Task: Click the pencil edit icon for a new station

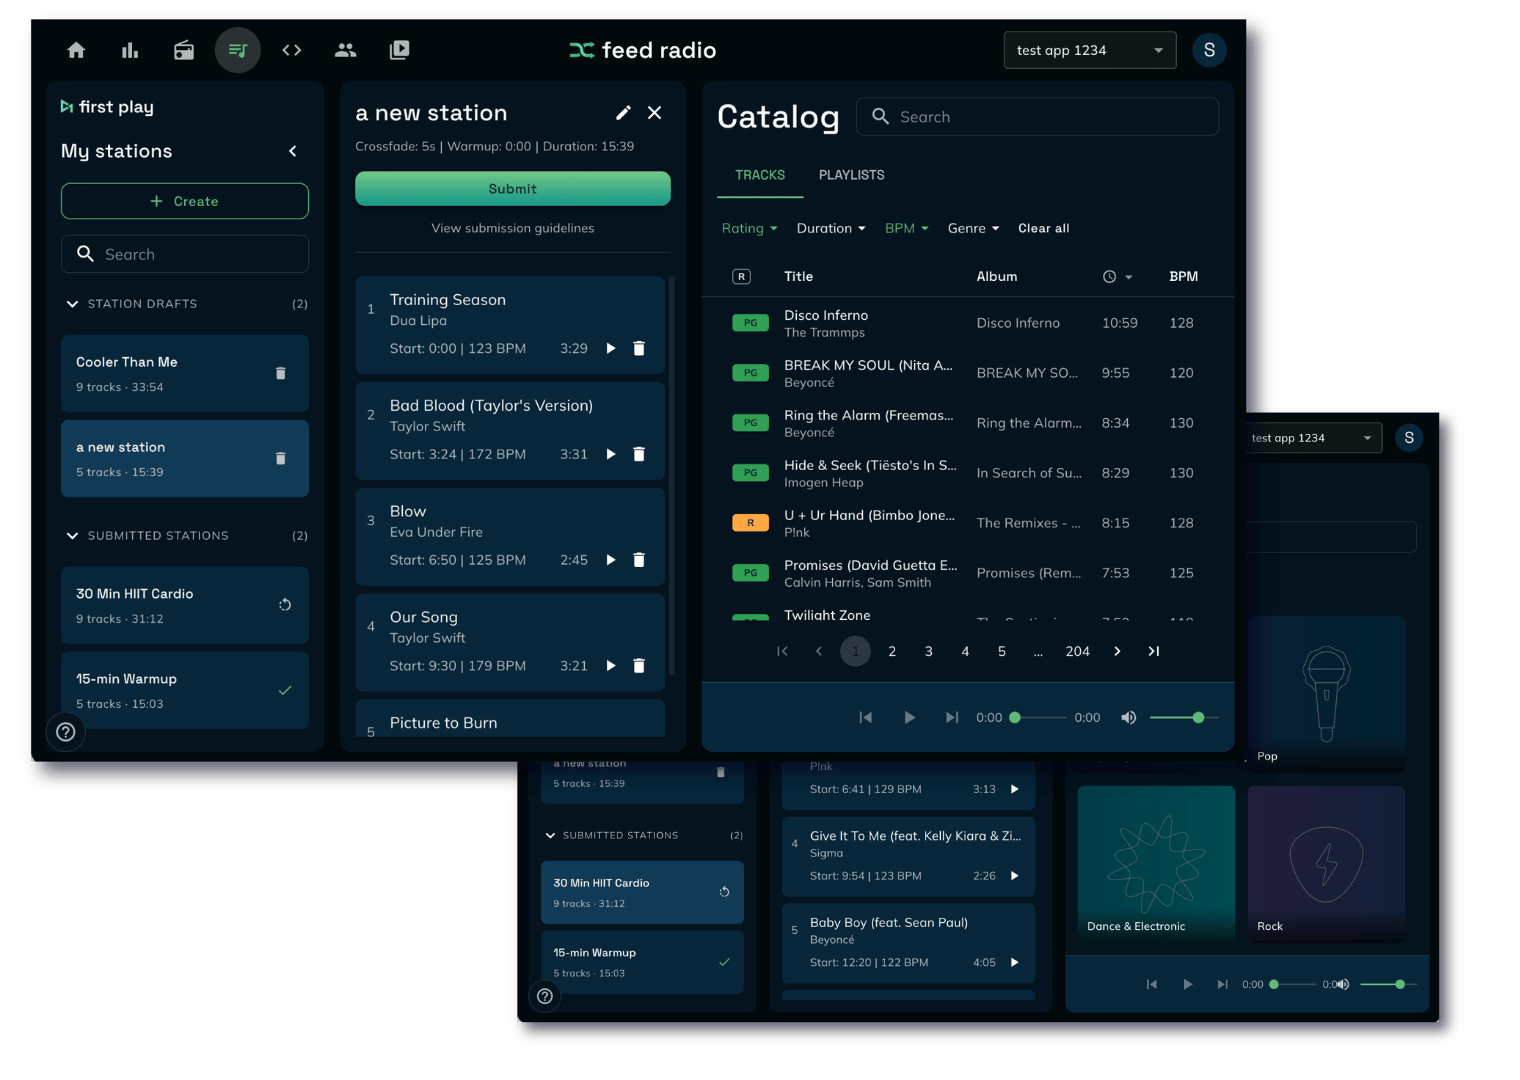Action: click(623, 113)
